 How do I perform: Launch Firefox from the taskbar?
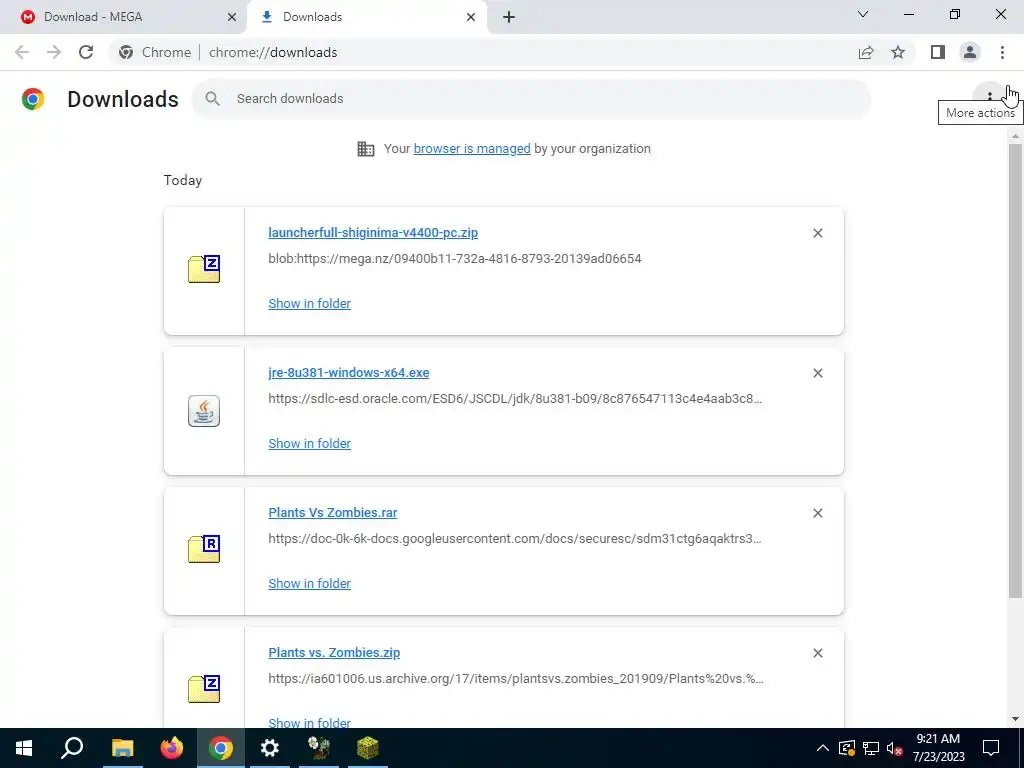click(x=172, y=748)
